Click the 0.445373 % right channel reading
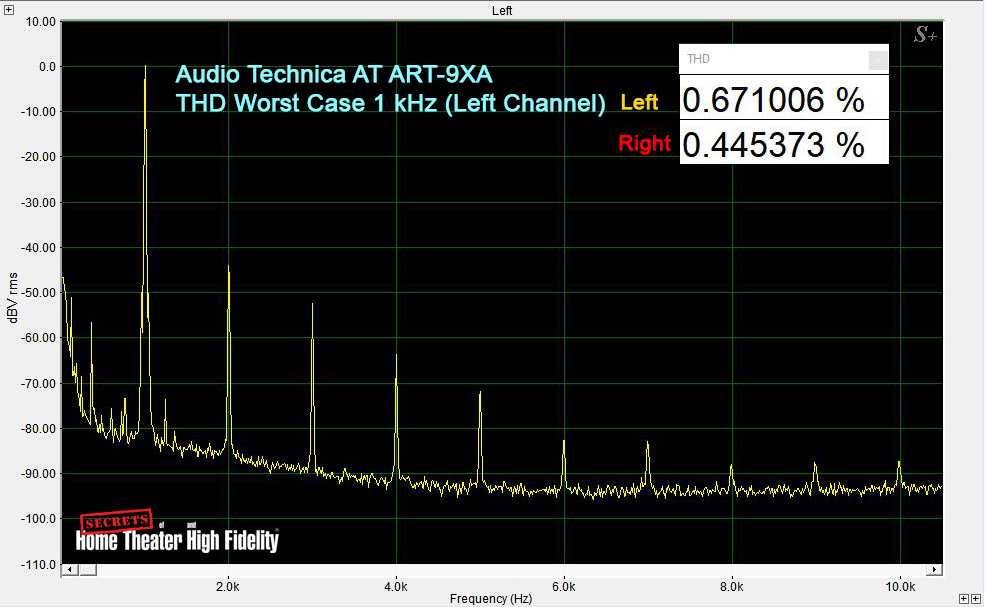 click(x=784, y=144)
